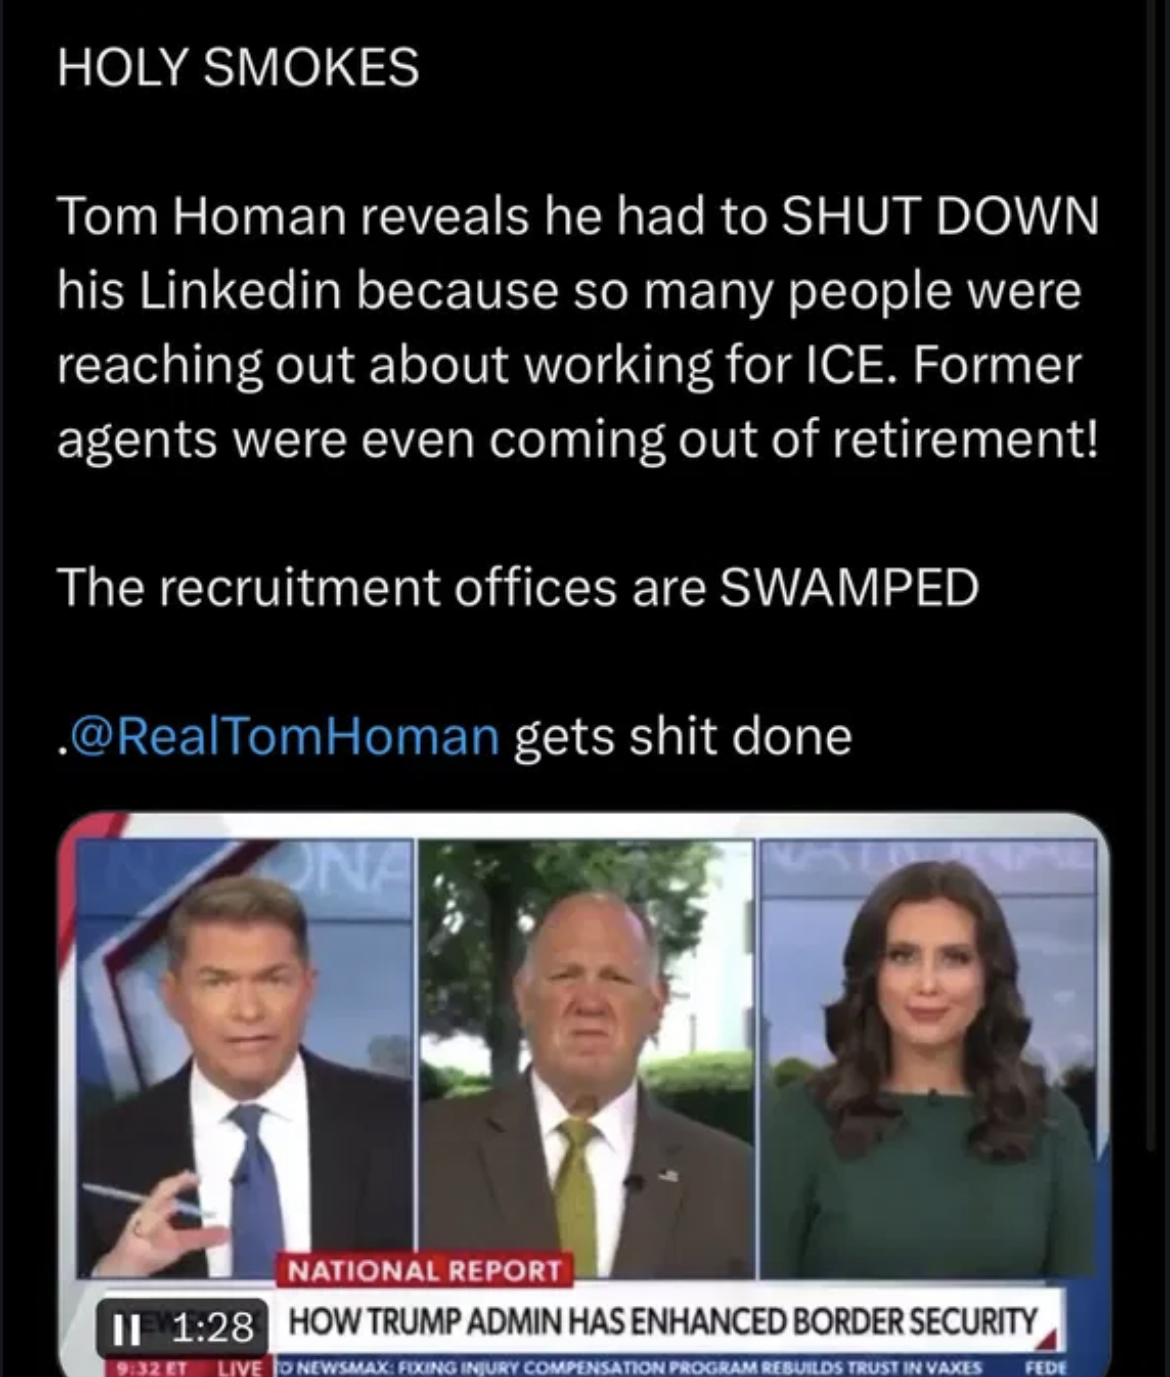
Task: Click the red triangle corner on chyron
Action: [1049, 1332]
